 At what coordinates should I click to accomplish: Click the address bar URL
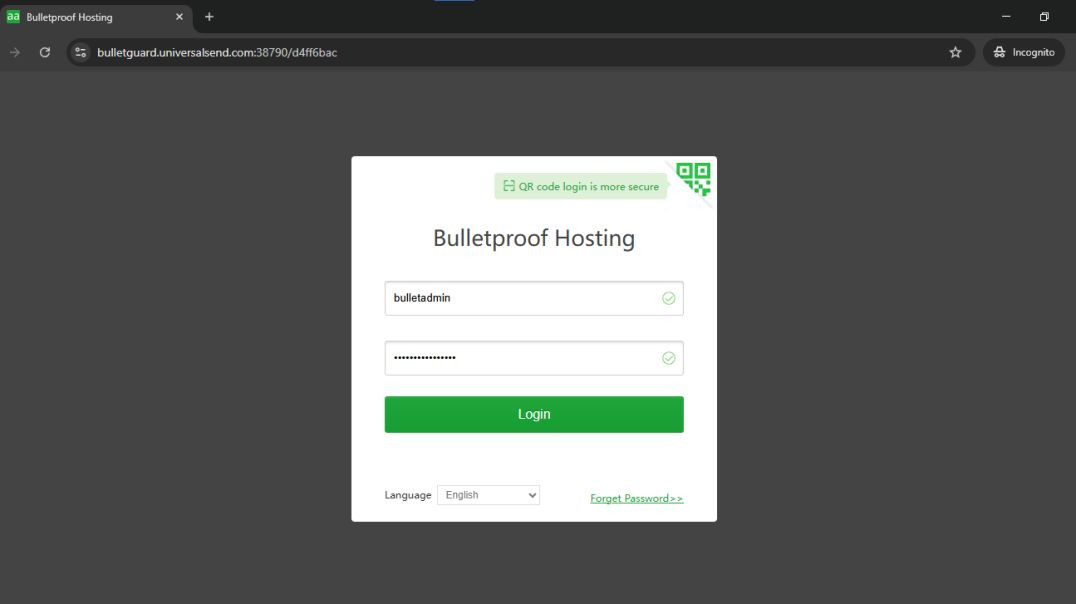[x=218, y=51]
